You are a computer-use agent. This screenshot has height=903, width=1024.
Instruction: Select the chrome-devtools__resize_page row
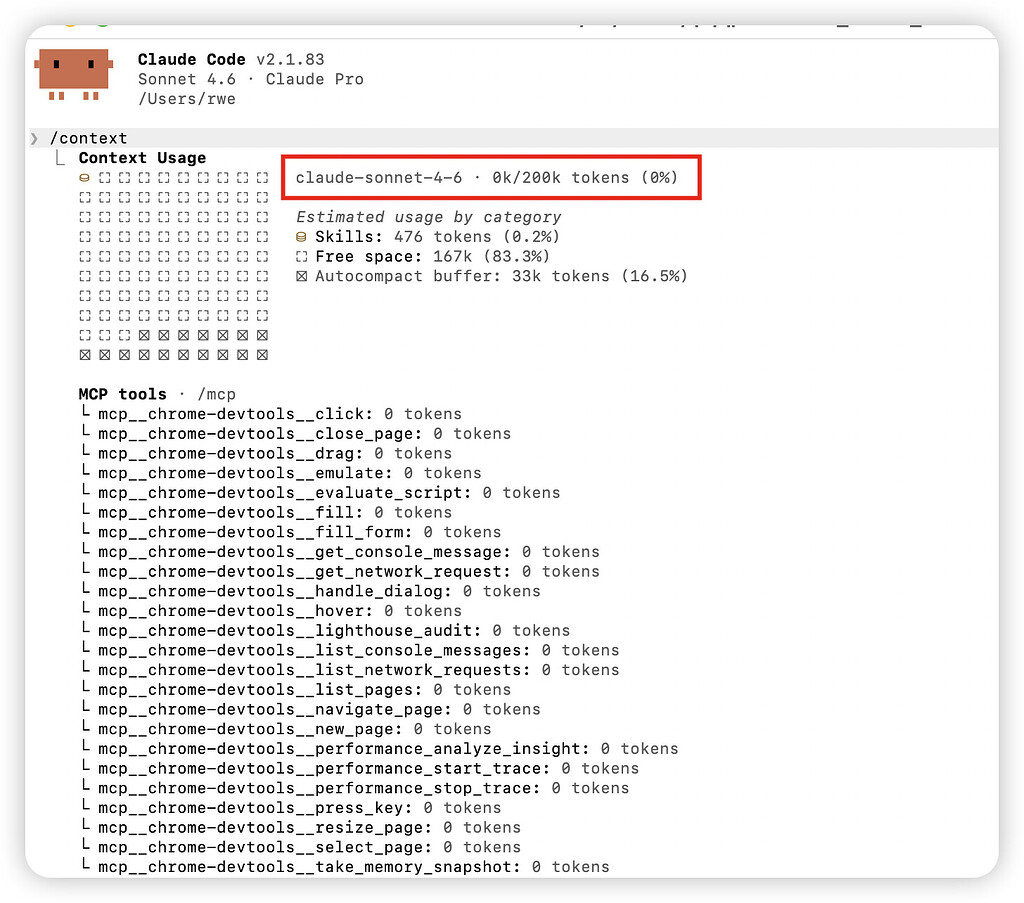301,827
